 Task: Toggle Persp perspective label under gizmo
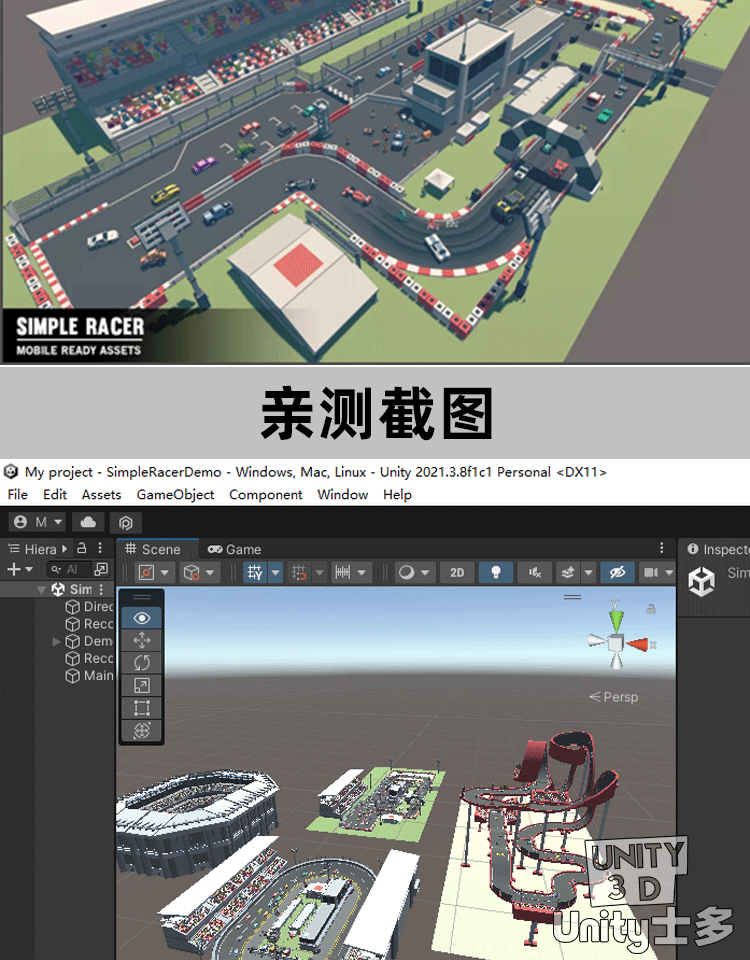pyautogui.click(x=613, y=697)
